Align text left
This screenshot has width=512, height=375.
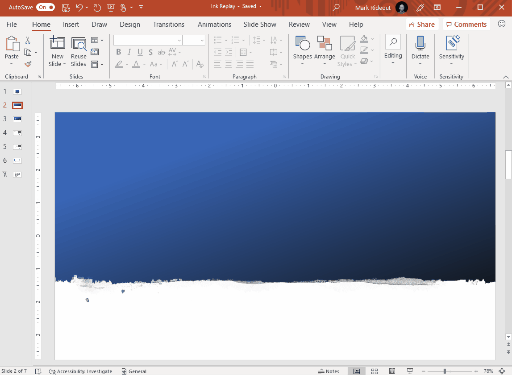pos(217,64)
